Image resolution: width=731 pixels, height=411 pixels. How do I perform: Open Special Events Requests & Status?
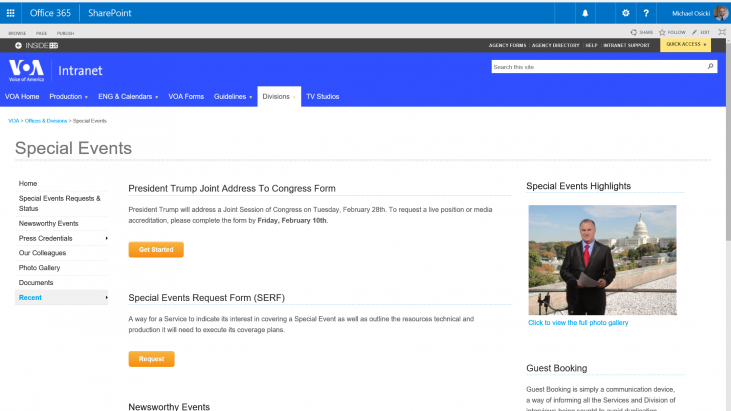(x=60, y=204)
